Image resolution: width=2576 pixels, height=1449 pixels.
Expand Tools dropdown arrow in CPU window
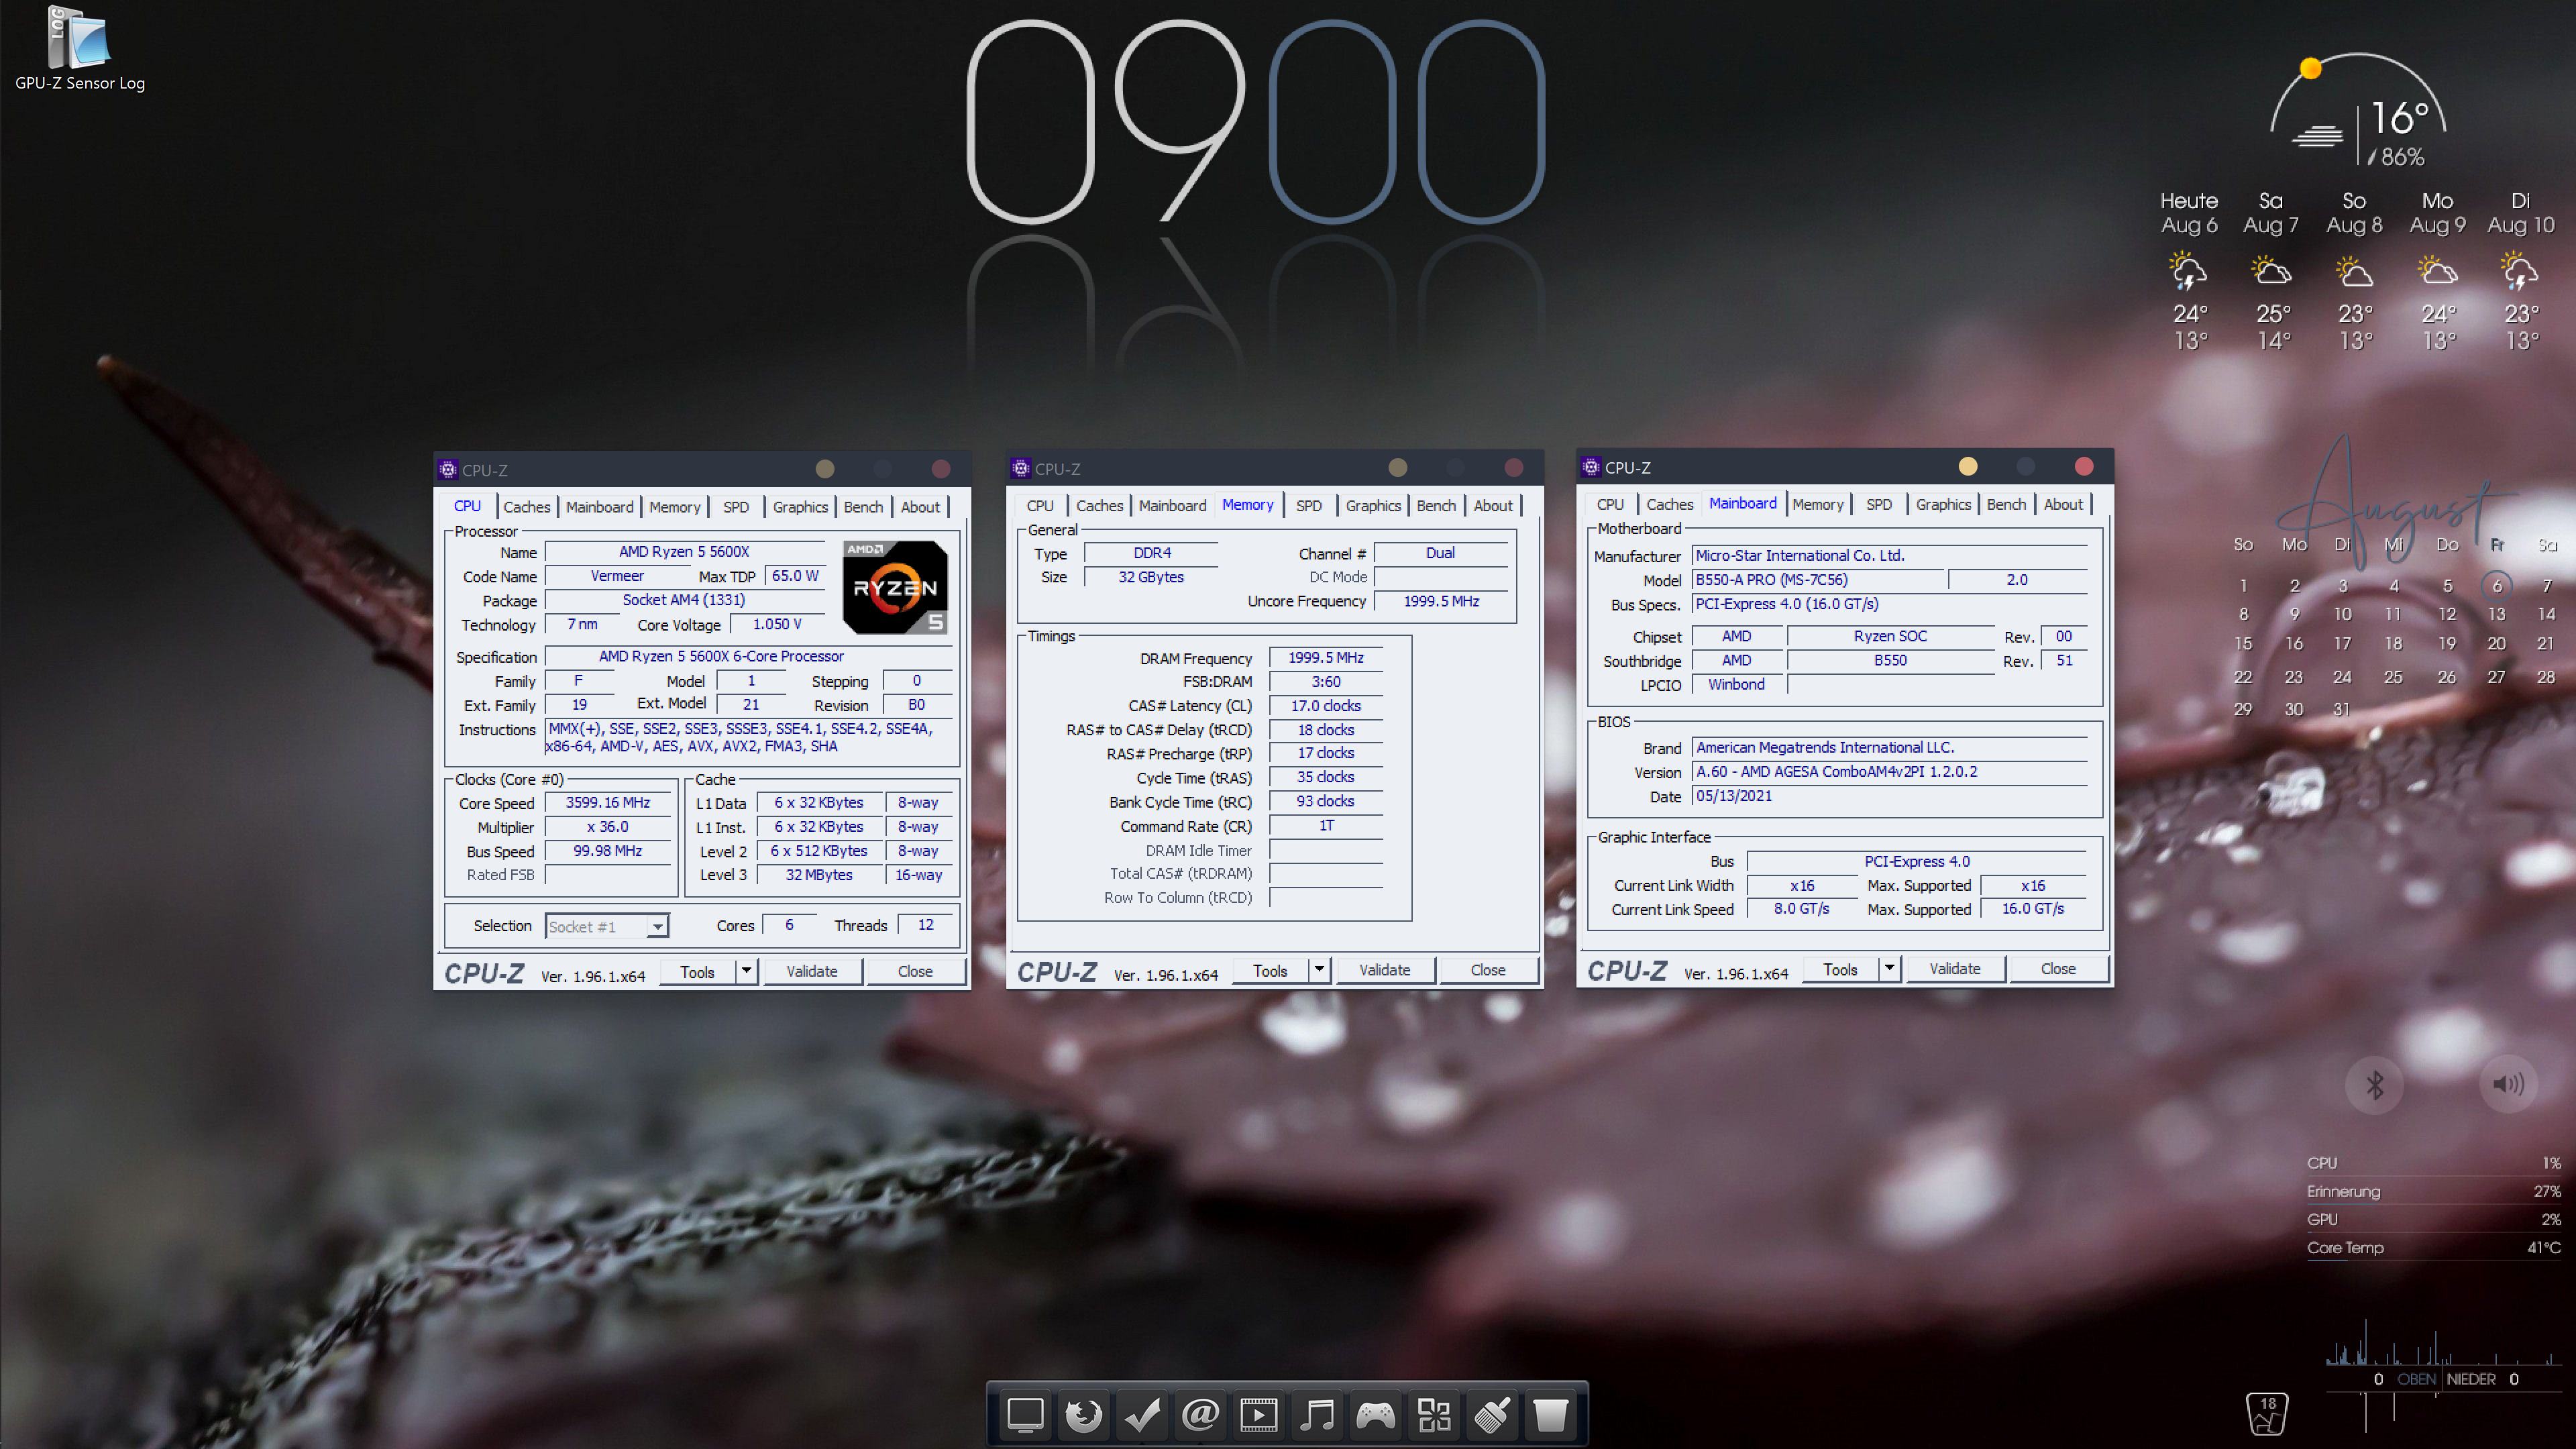(746, 971)
